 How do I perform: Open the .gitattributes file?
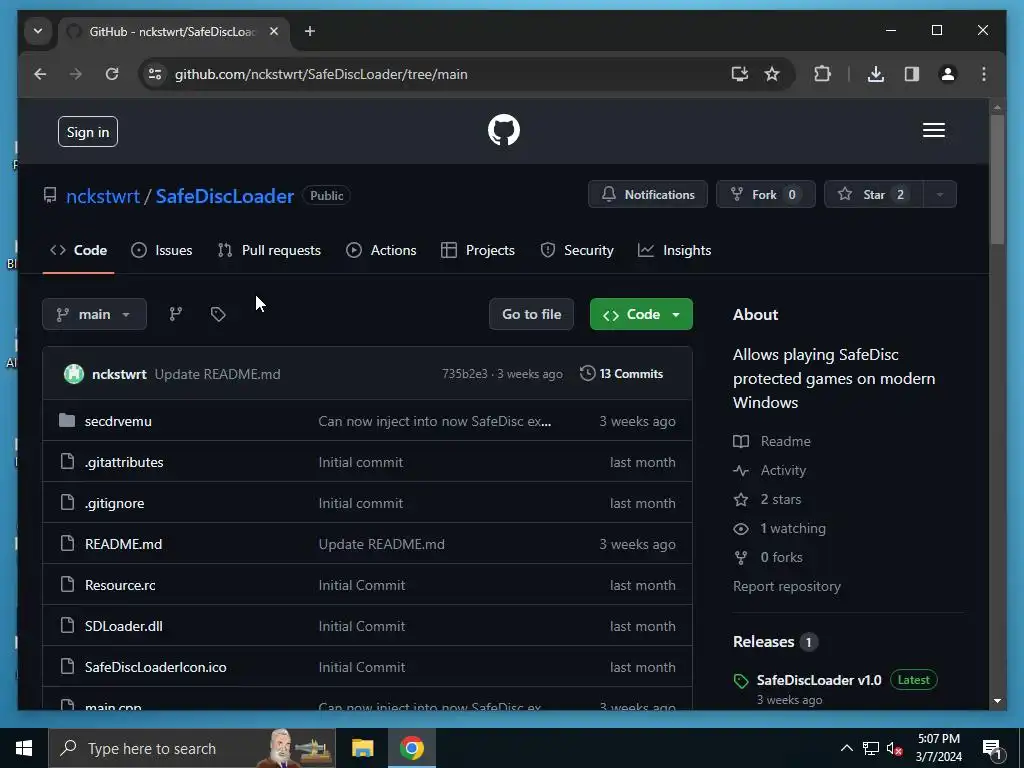click(124, 462)
